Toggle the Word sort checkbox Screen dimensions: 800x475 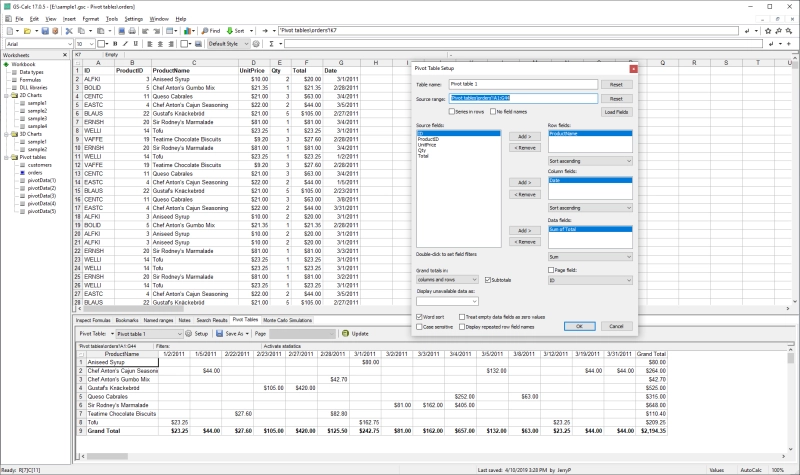point(419,317)
